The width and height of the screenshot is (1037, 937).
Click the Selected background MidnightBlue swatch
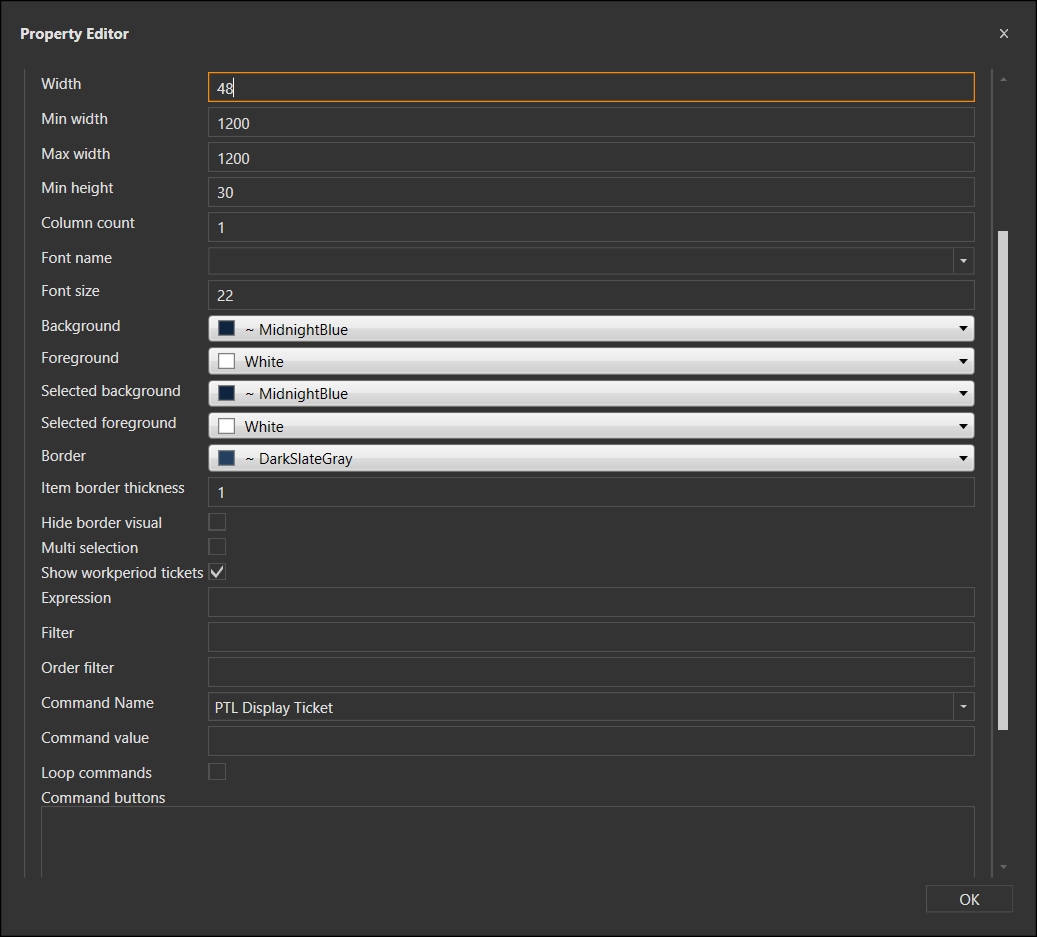click(x=226, y=393)
